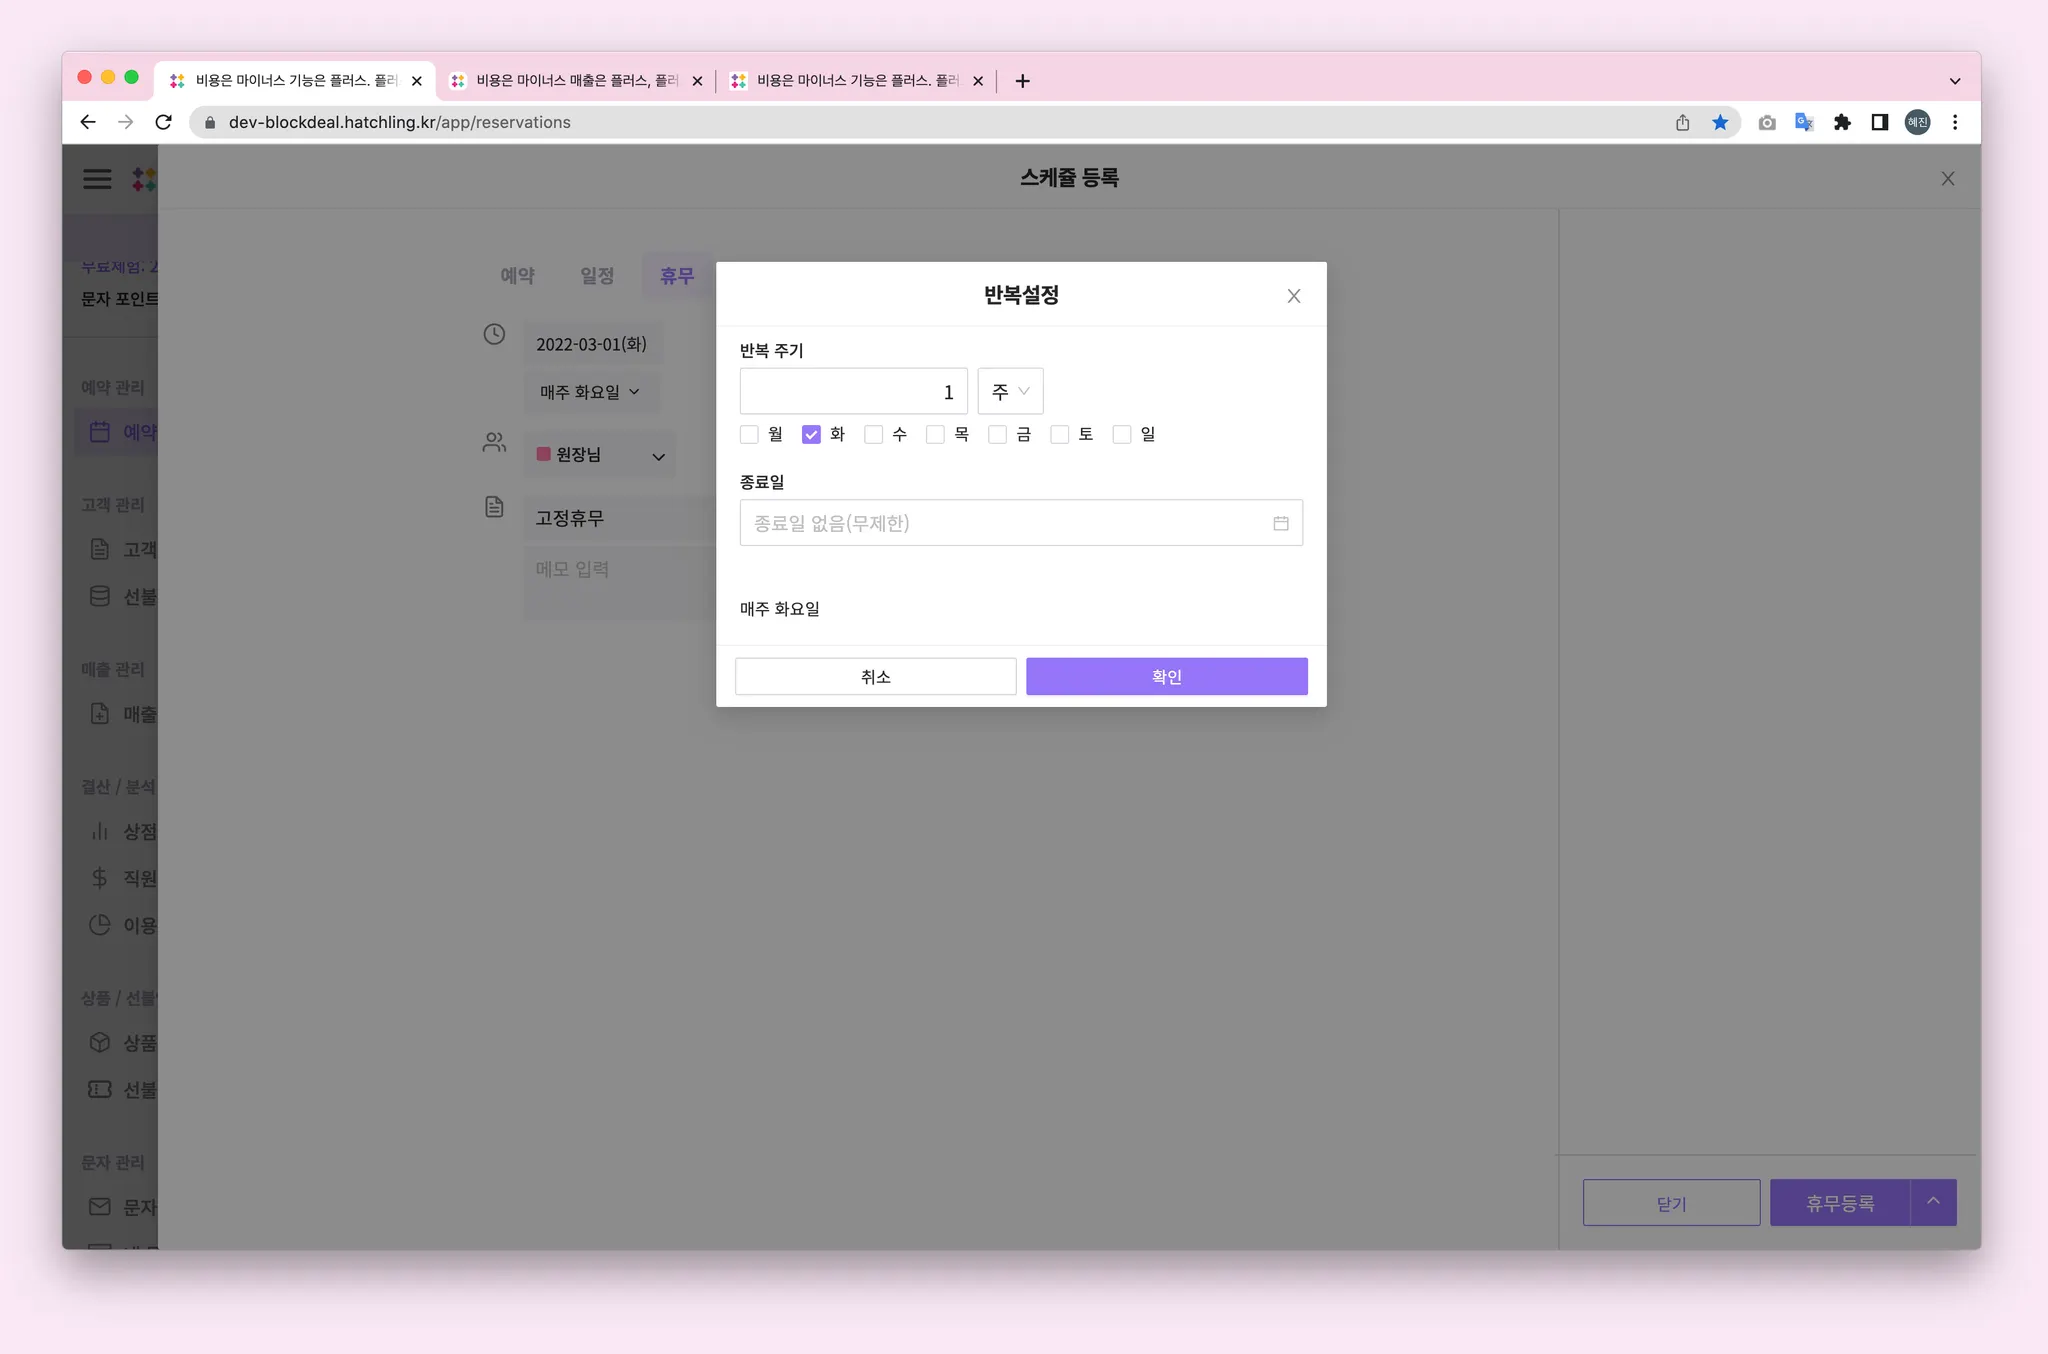The image size is (2048, 1354).
Task: Expand the browser tab search chevron
Action: point(1955,81)
